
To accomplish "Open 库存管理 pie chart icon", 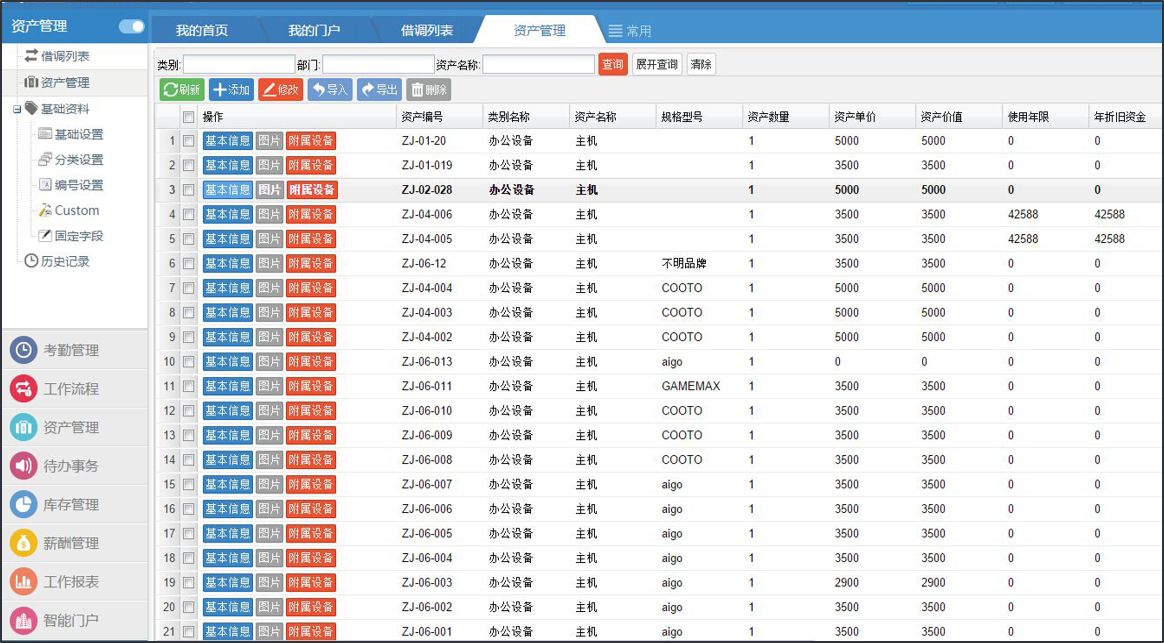I will [x=24, y=505].
